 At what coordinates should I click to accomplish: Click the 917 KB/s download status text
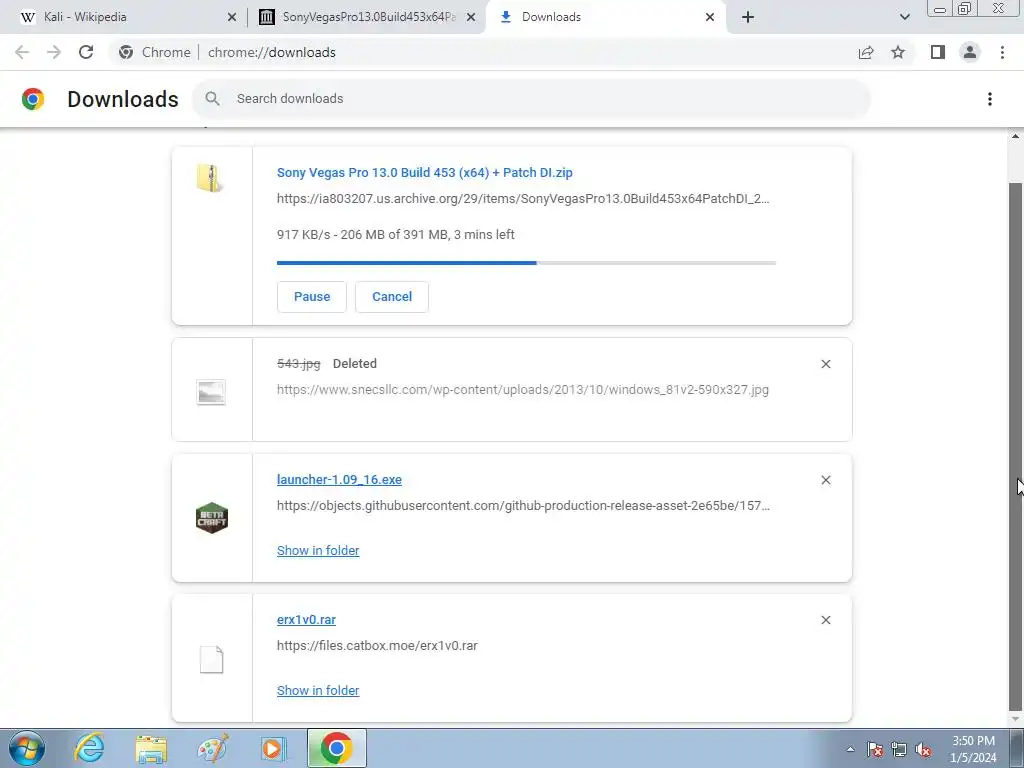[396, 234]
